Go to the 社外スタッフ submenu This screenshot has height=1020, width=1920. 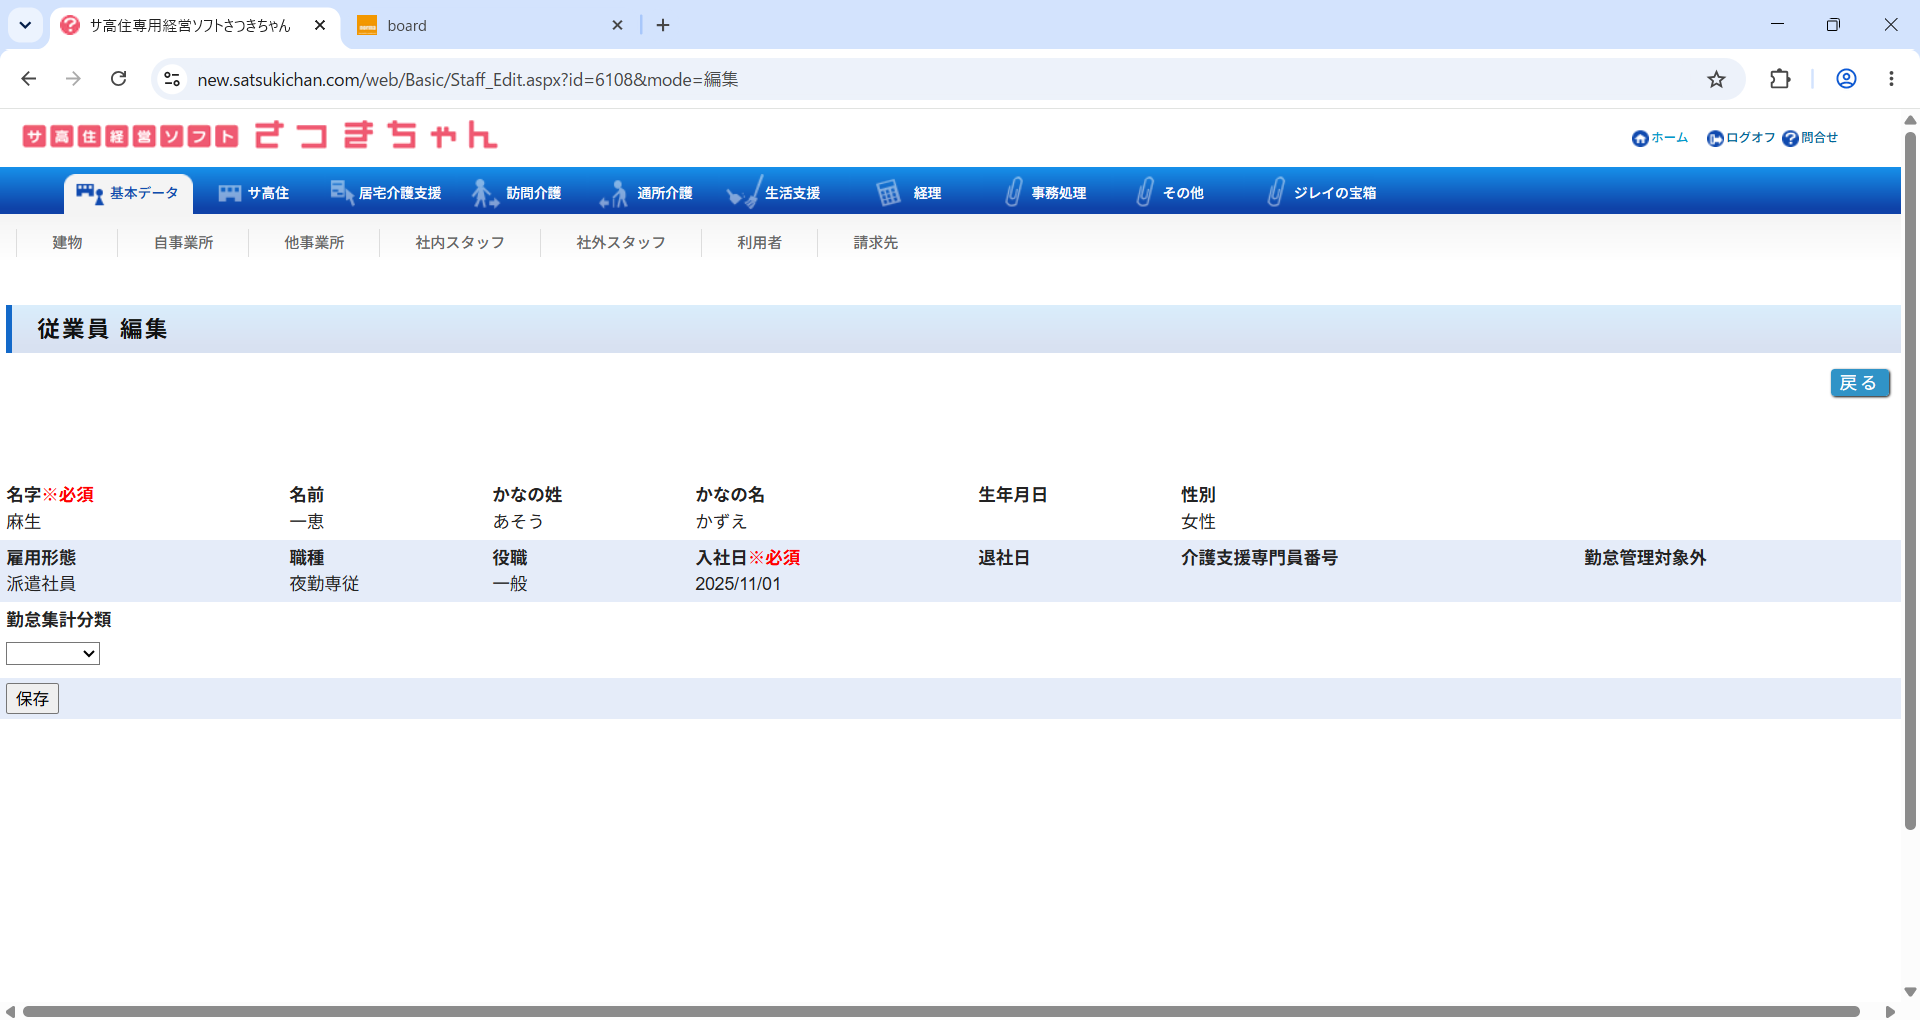tap(621, 243)
